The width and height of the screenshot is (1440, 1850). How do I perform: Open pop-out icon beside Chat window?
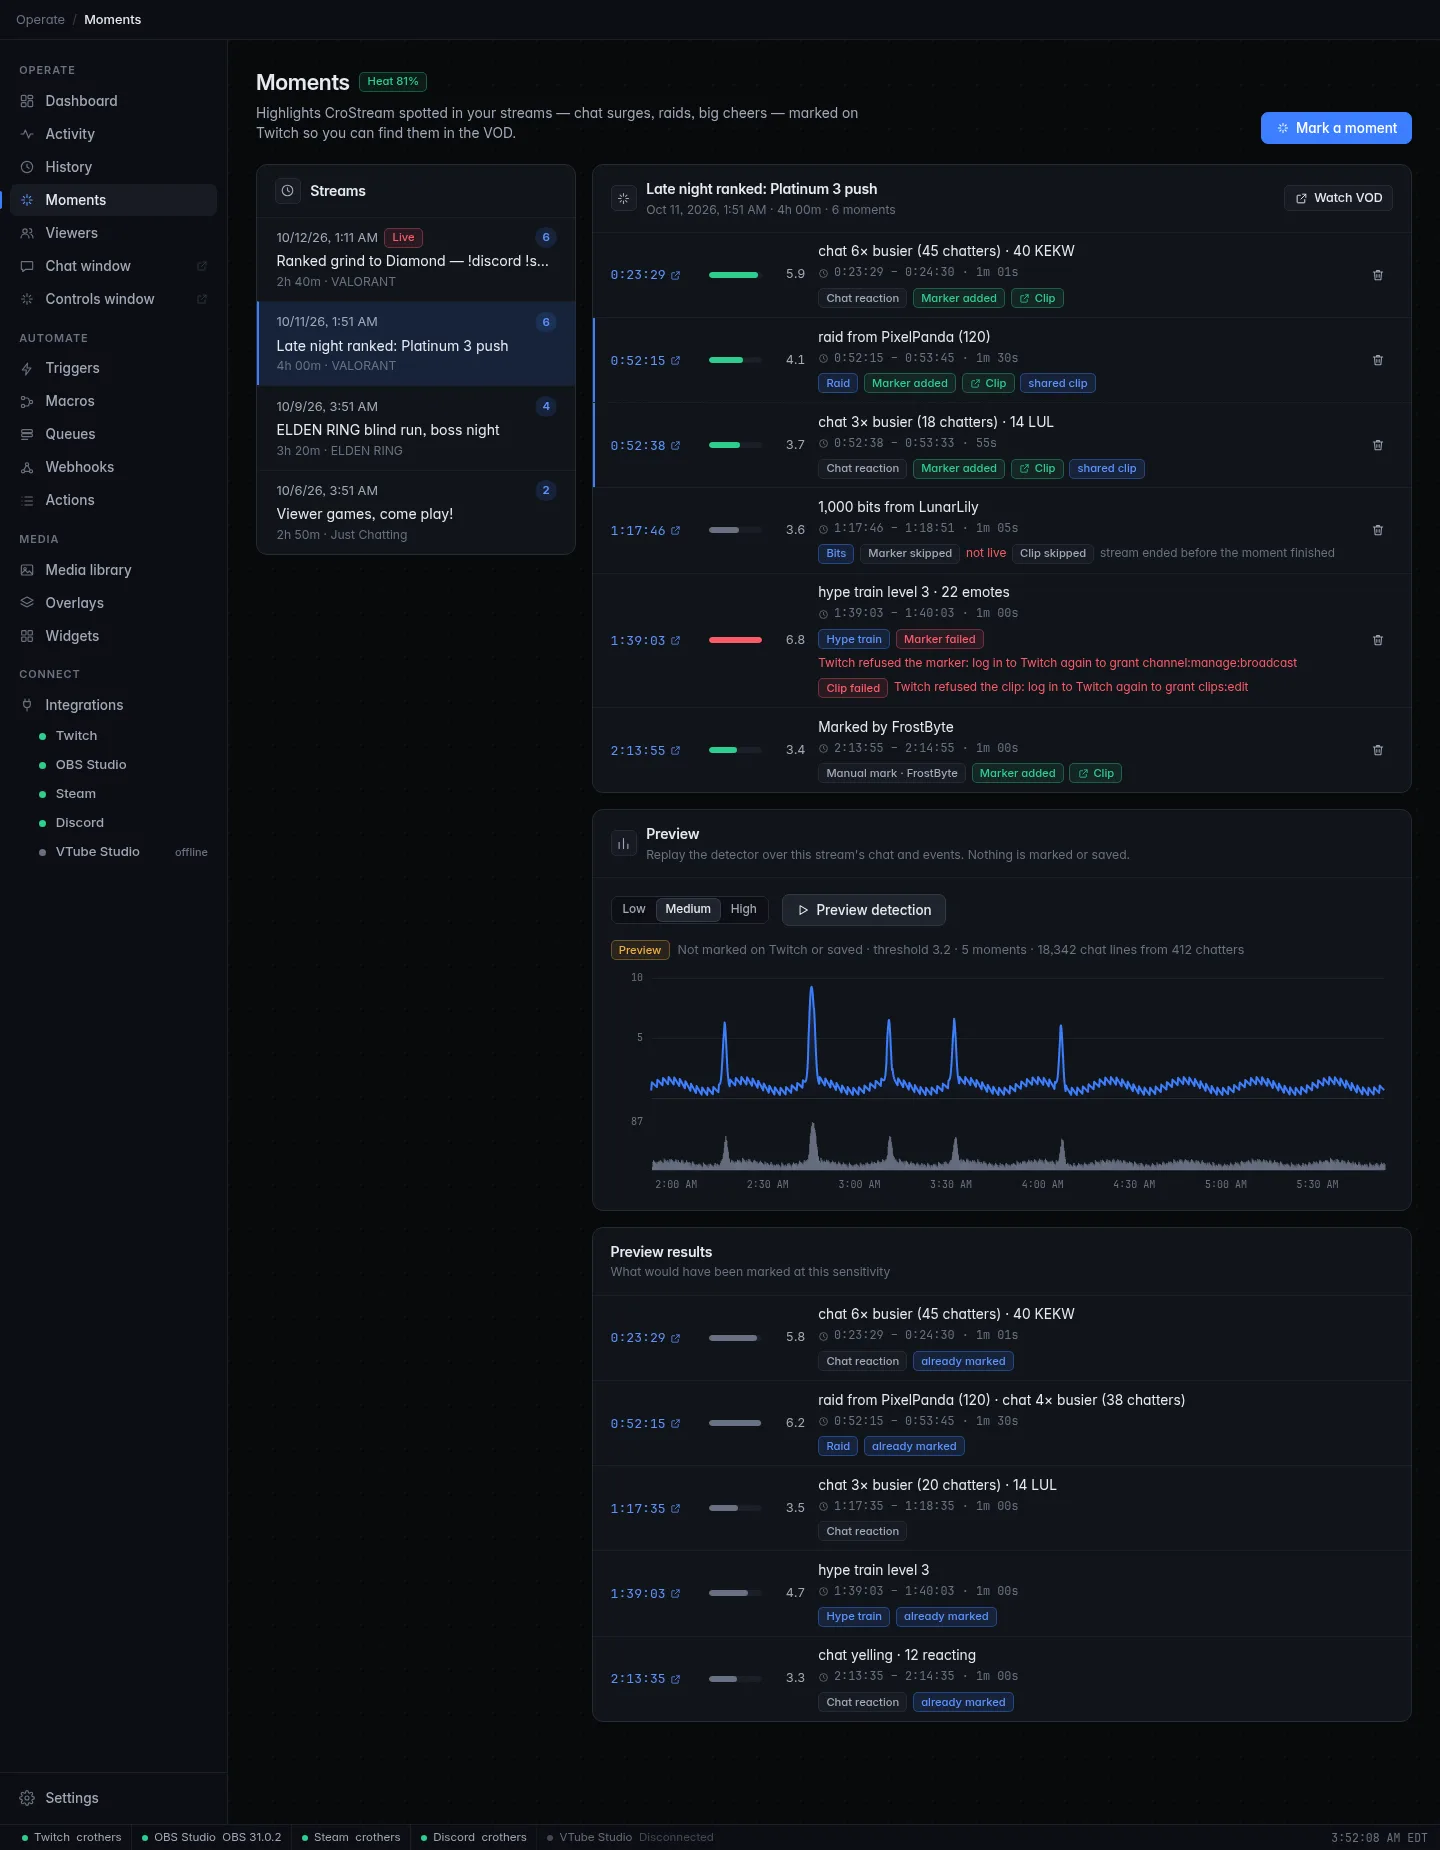click(202, 266)
